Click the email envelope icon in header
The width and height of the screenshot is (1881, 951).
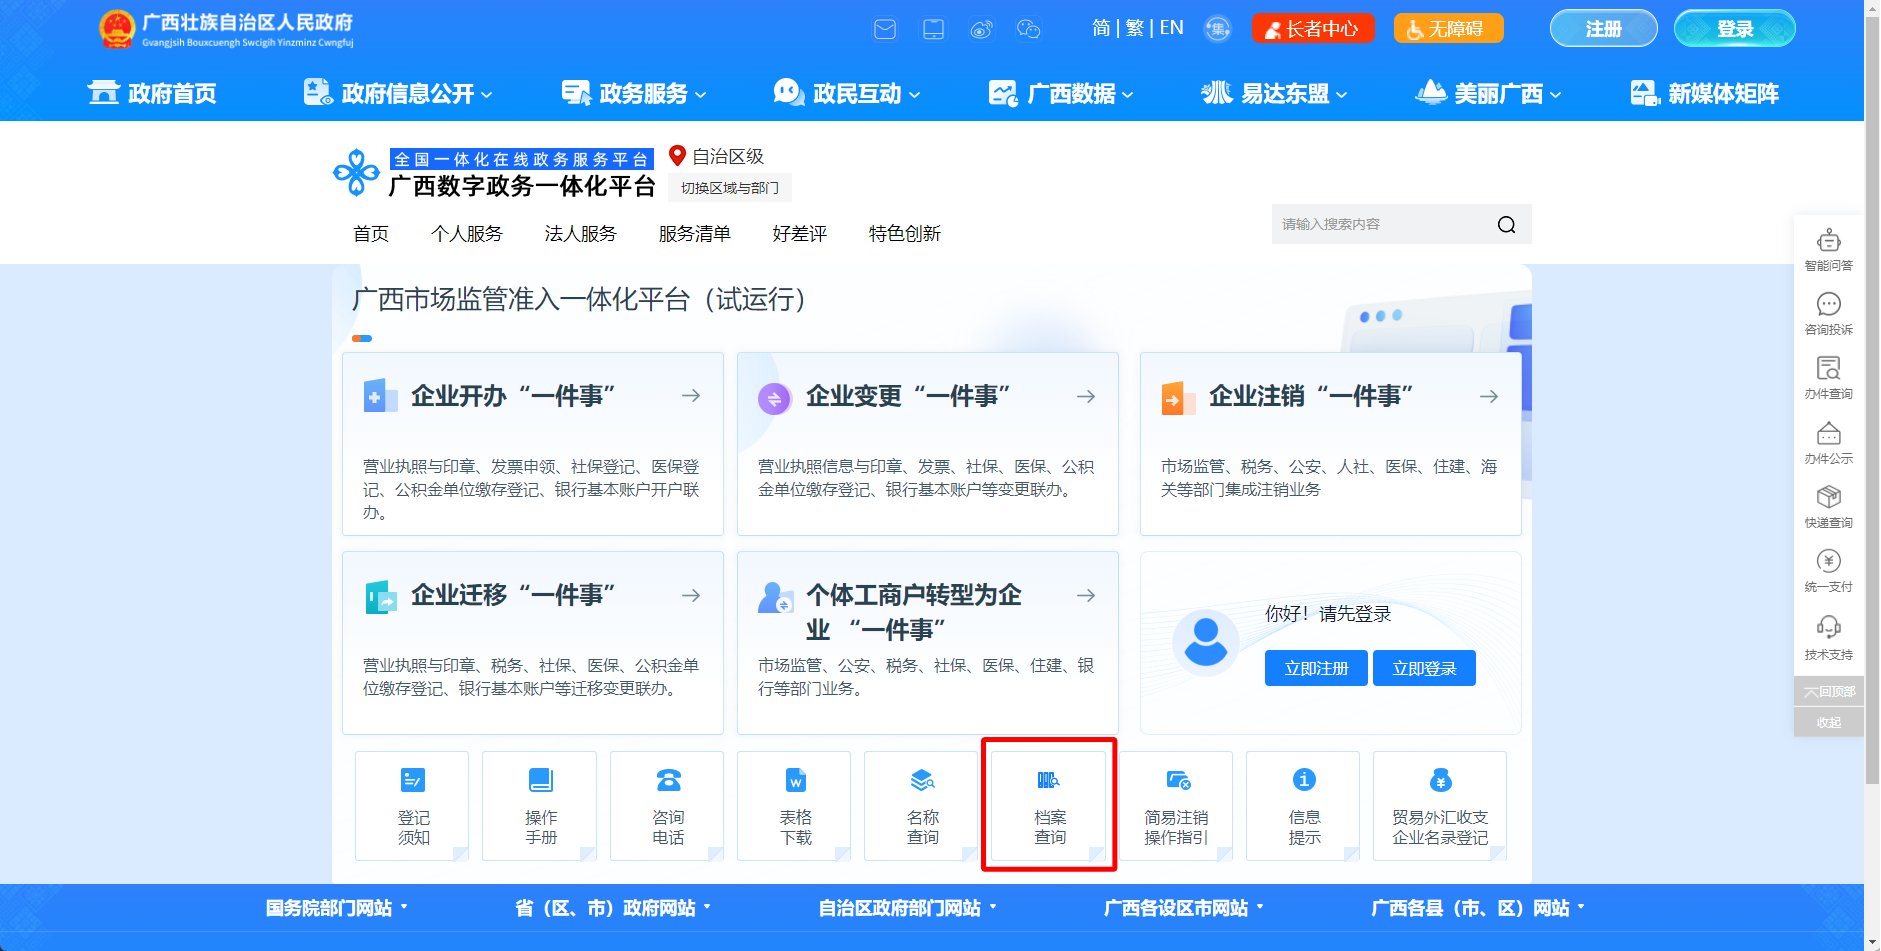click(x=885, y=29)
